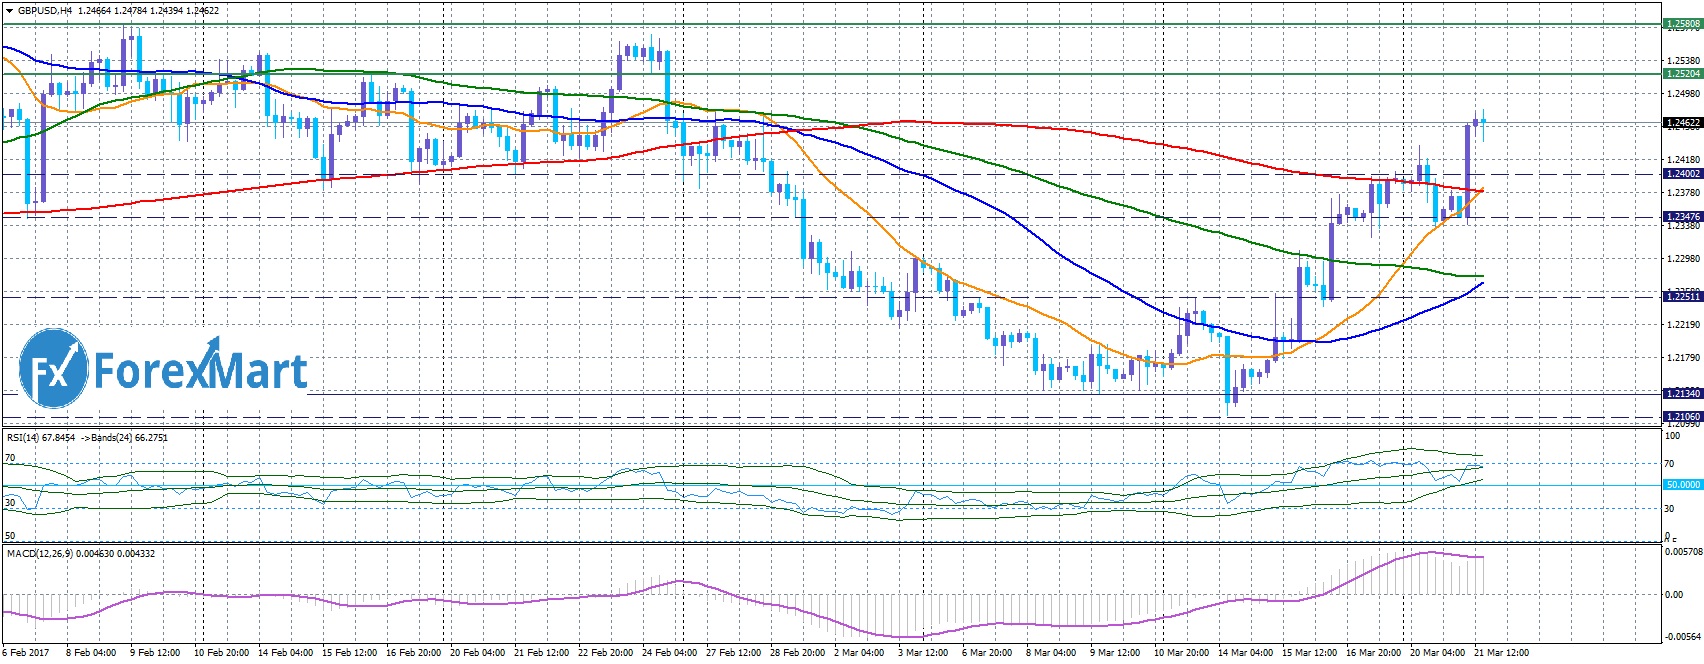This screenshot has height=664, width=1704.
Task: Click the 14 Mar 04:00 time label
Action: click(1244, 652)
